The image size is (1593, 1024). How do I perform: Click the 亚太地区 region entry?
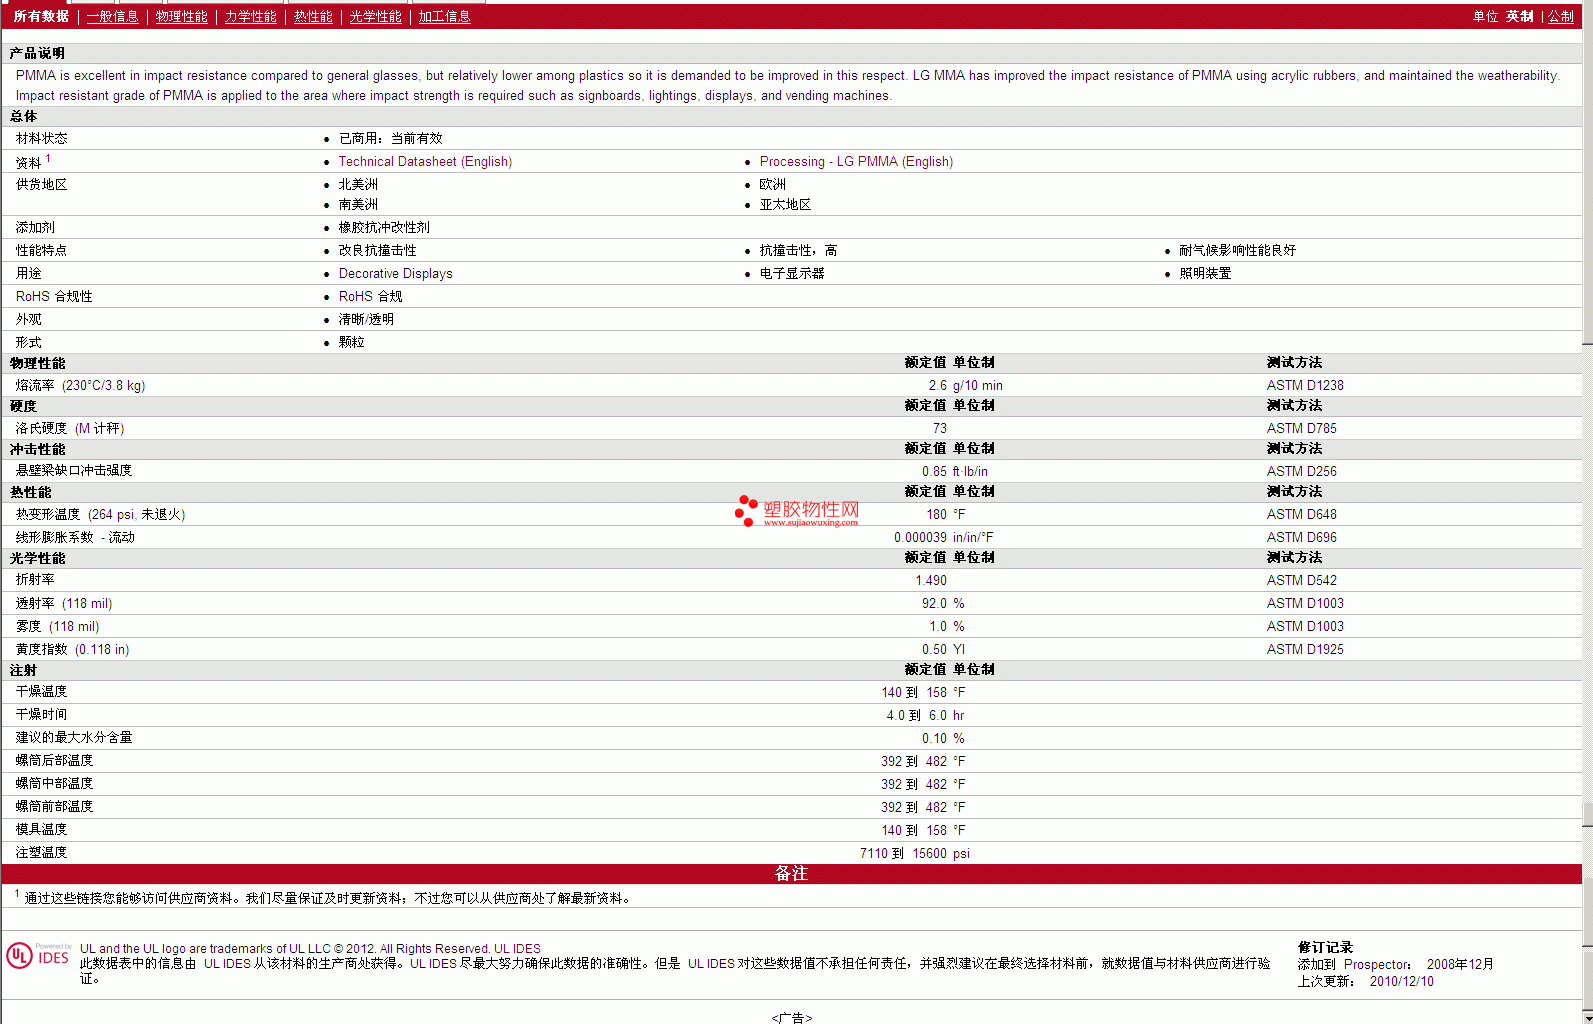pos(785,204)
